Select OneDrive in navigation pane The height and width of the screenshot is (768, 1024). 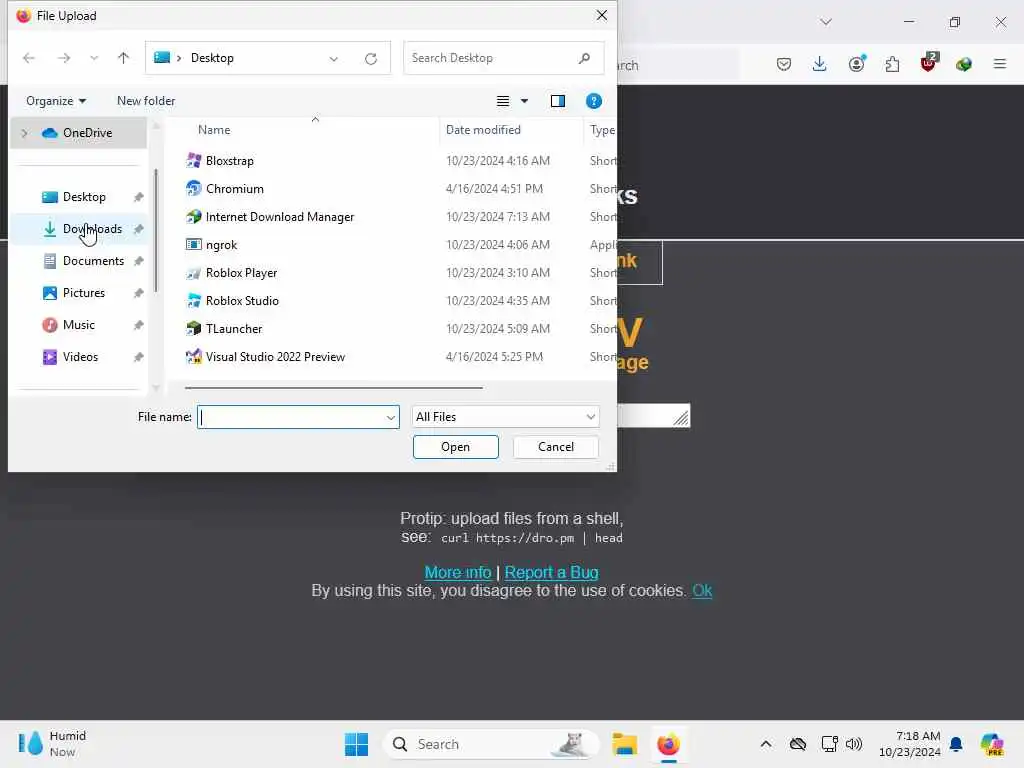coord(88,133)
